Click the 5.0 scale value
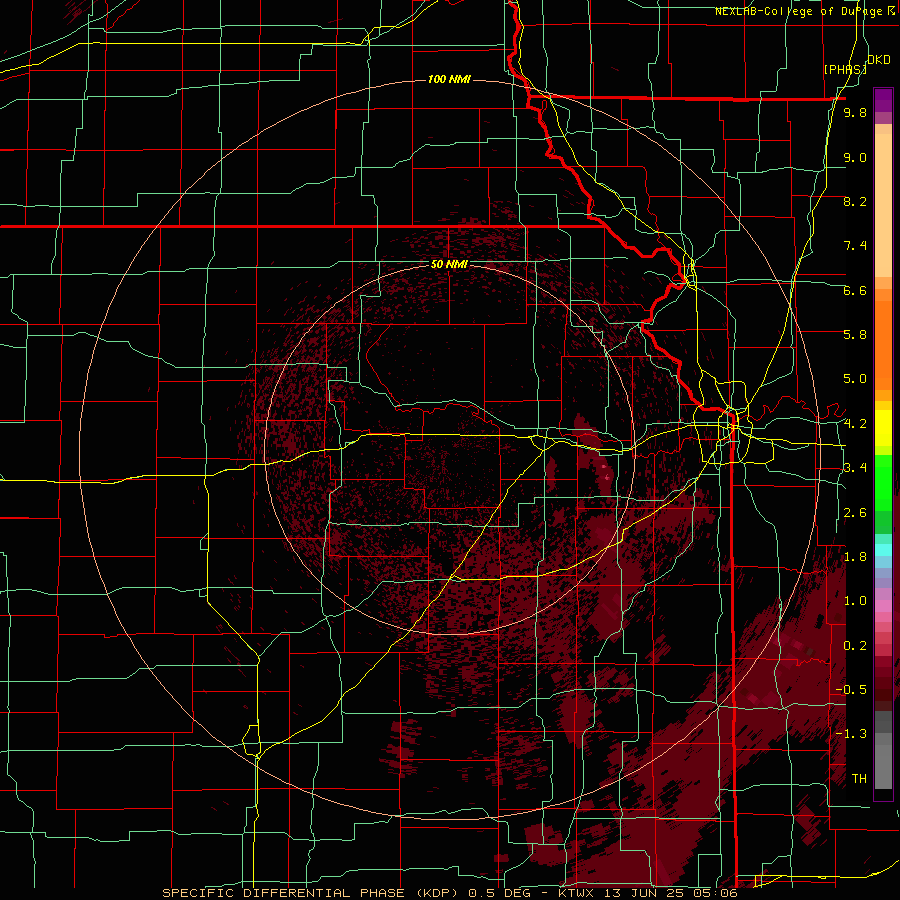This screenshot has width=900, height=900. 855,379
